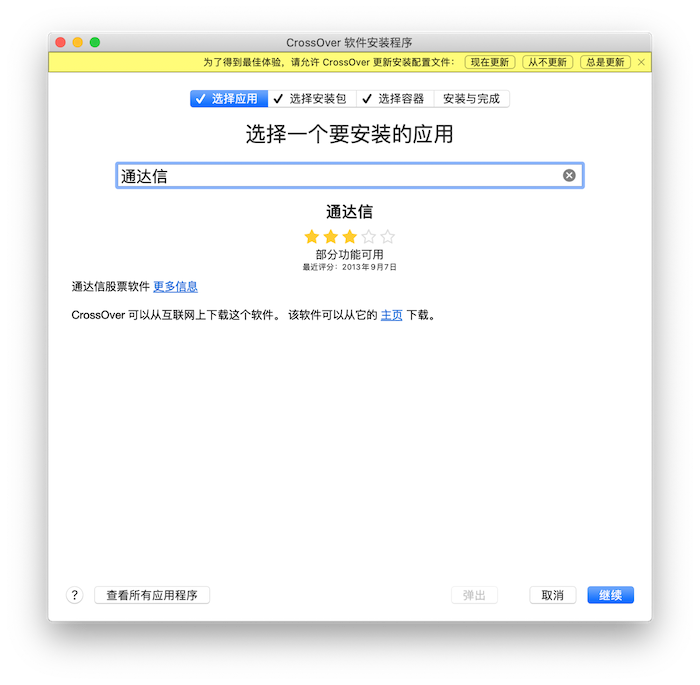This screenshot has height=685, width=700.
Task: Click the fourth empty rating star
Action: tap(369, 237)
